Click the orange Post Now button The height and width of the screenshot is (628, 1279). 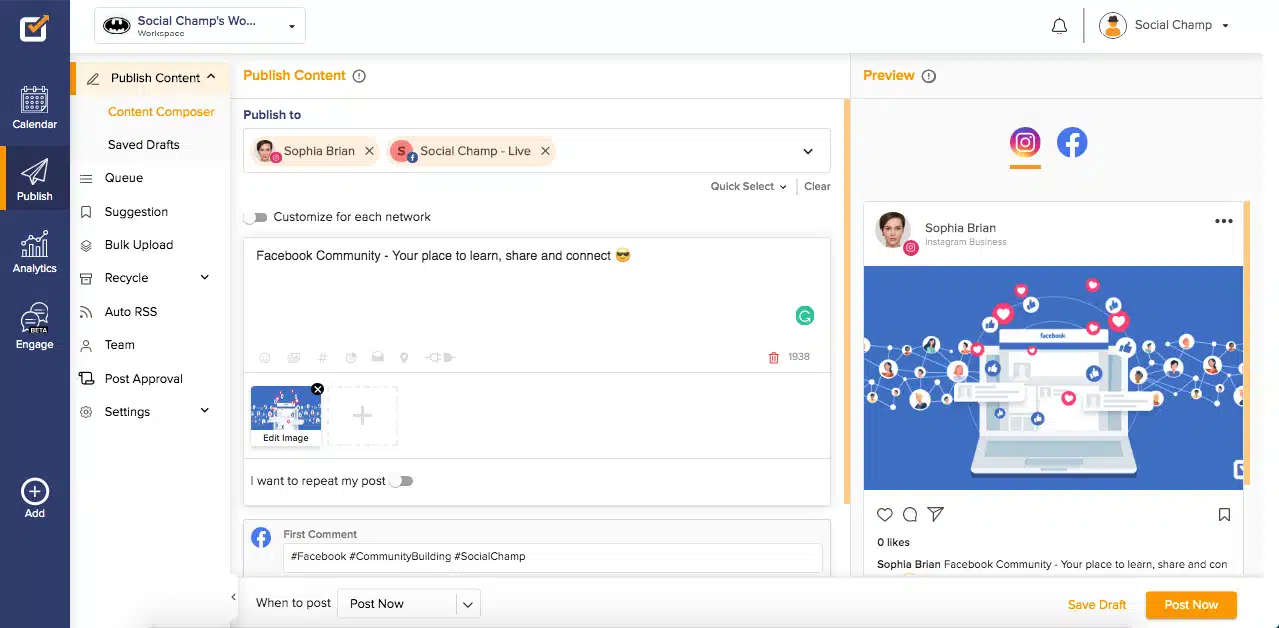1190,605
